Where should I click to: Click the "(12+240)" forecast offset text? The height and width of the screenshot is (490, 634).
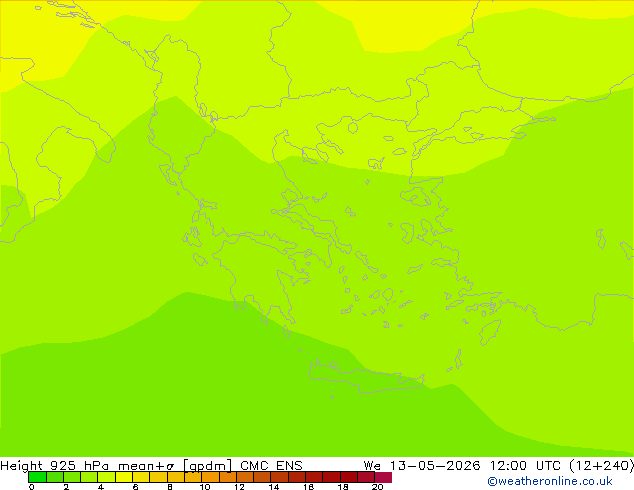601,465
